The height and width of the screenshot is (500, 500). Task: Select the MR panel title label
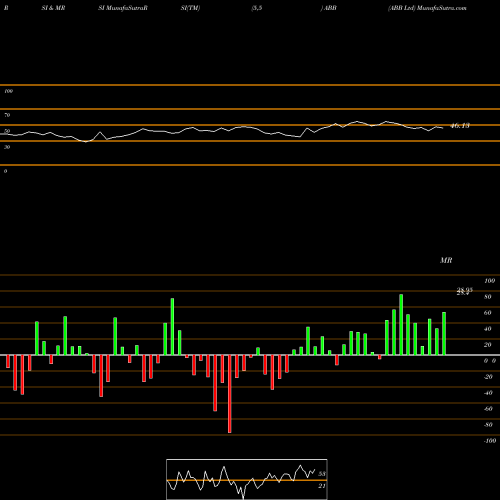(x=446, y=260)
